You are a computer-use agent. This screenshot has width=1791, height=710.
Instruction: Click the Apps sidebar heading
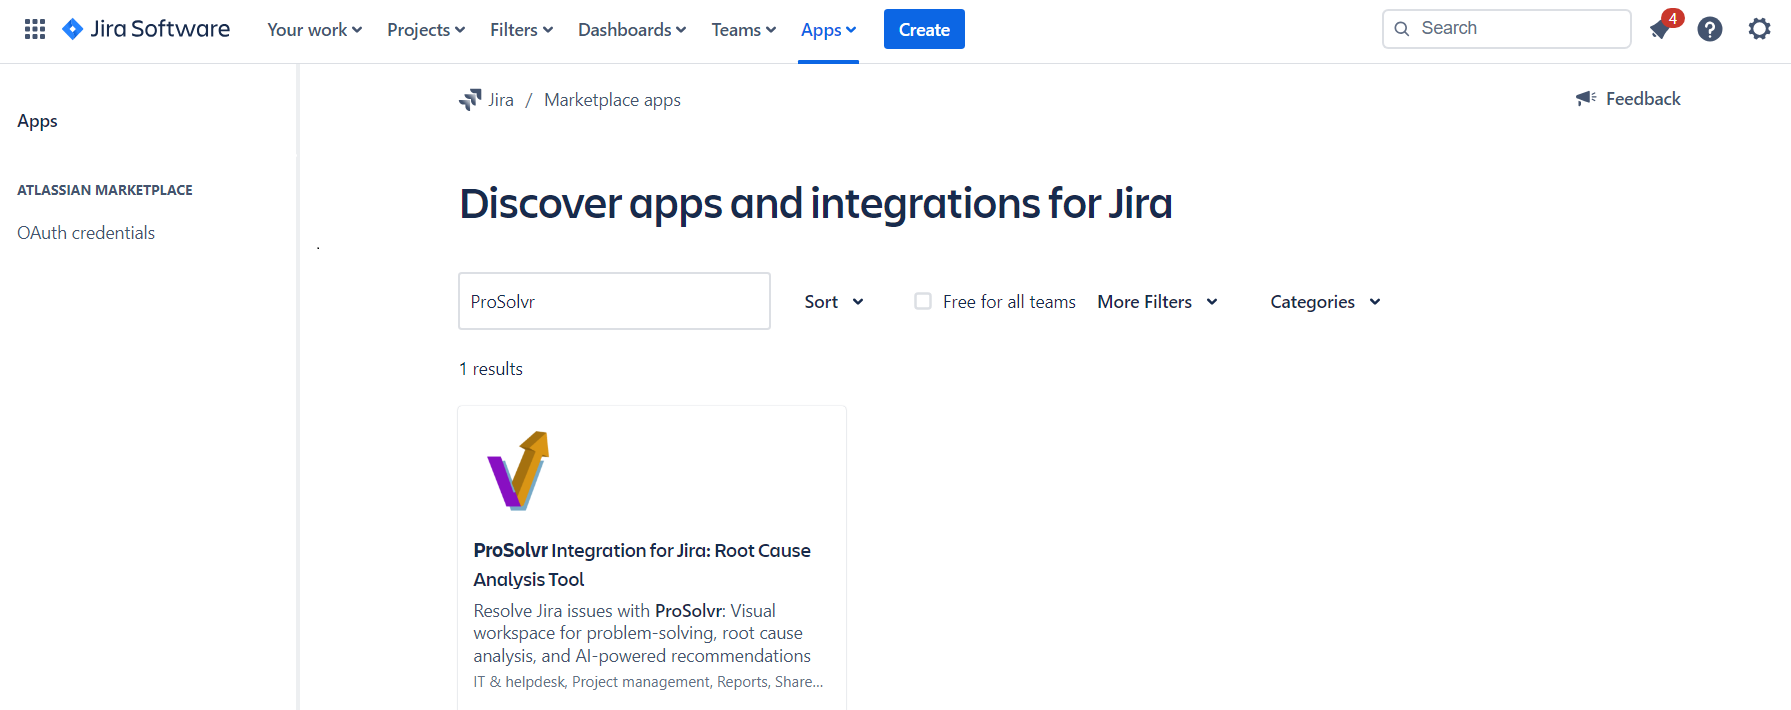coord(38,121)
